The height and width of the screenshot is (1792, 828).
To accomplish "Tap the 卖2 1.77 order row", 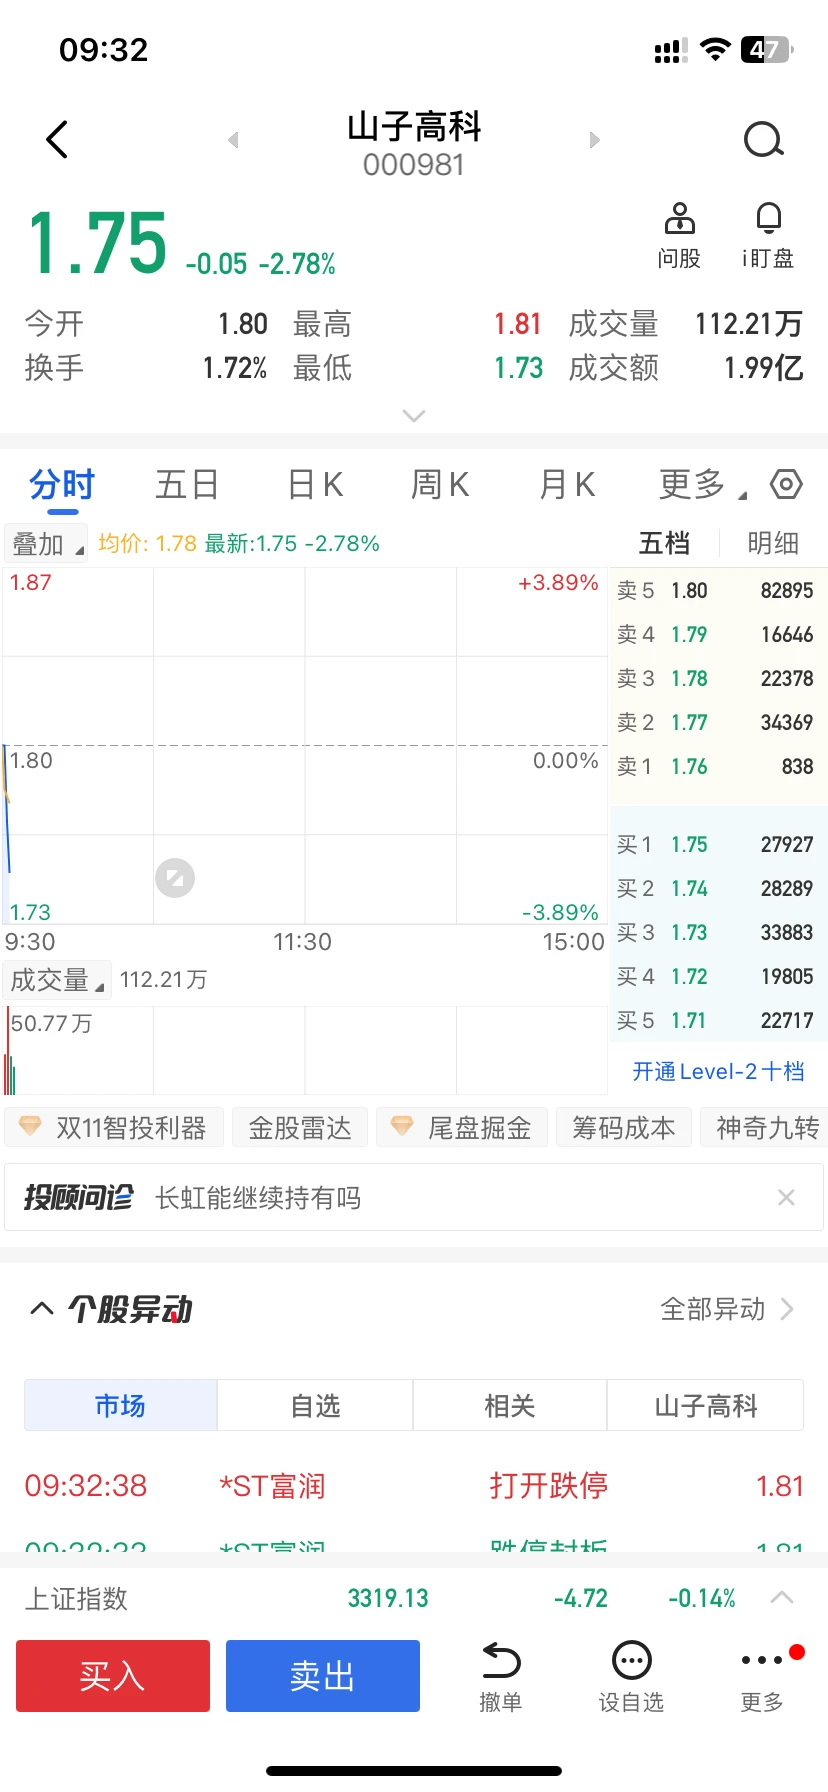I will (x=718, y=723).
